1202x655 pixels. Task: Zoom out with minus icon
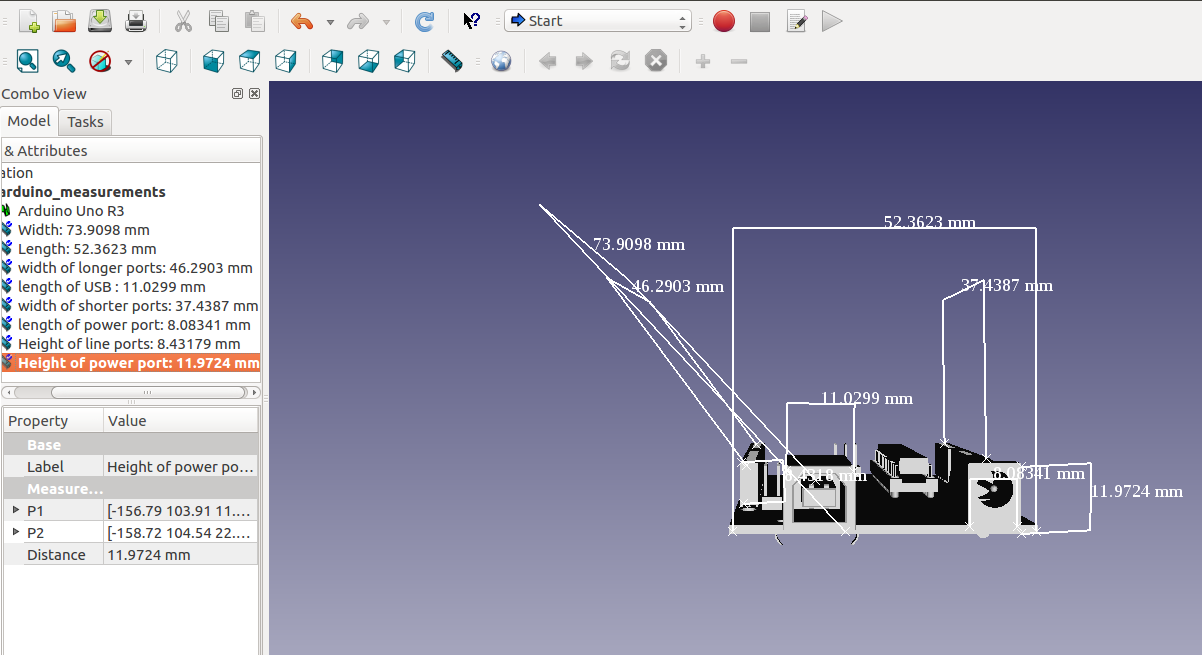click(739, 61)
